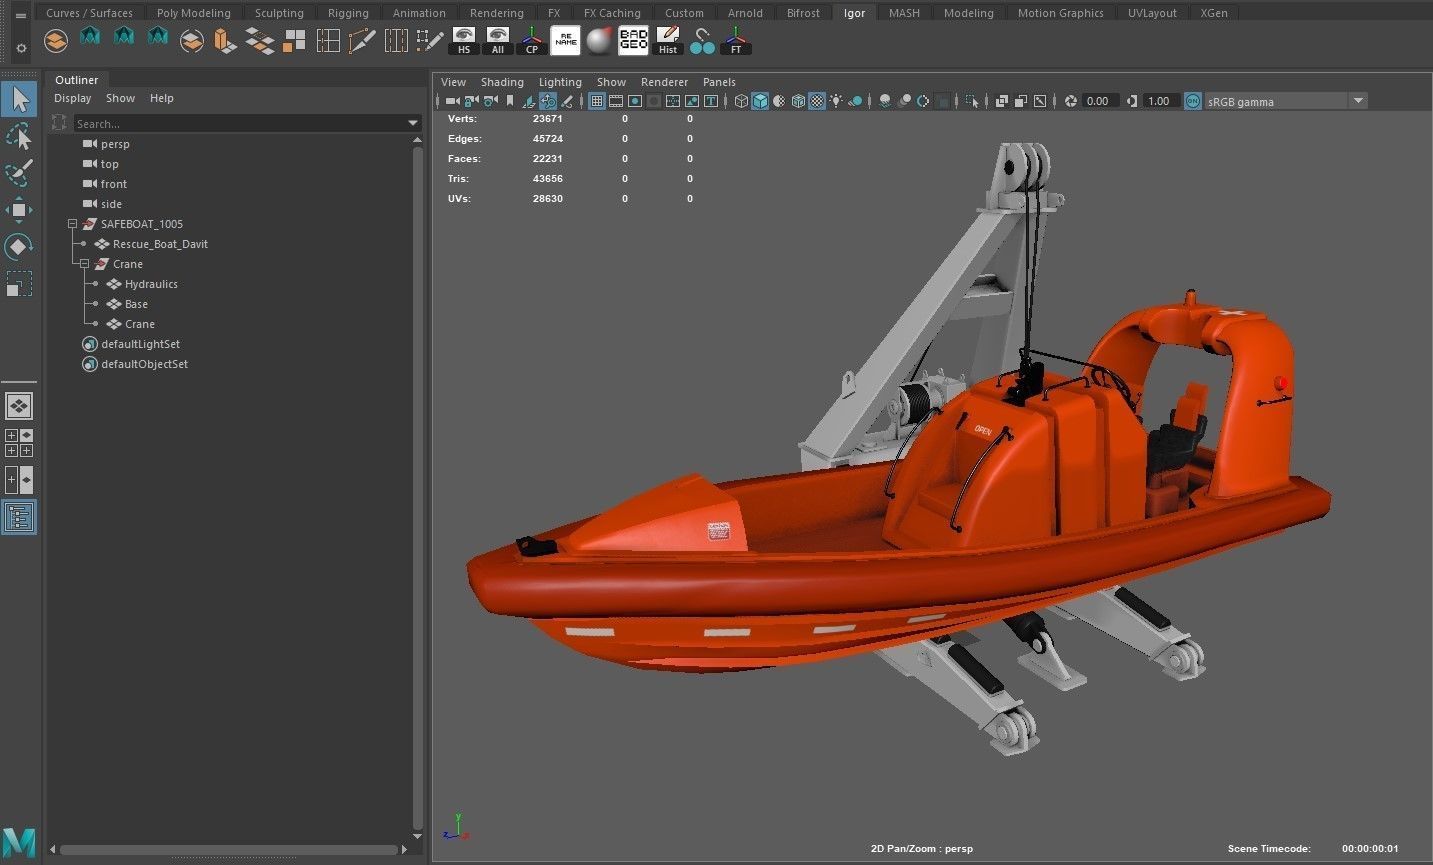Open the shelf options gear menu
1433x865 pixels.
click(x=21, y=48)
